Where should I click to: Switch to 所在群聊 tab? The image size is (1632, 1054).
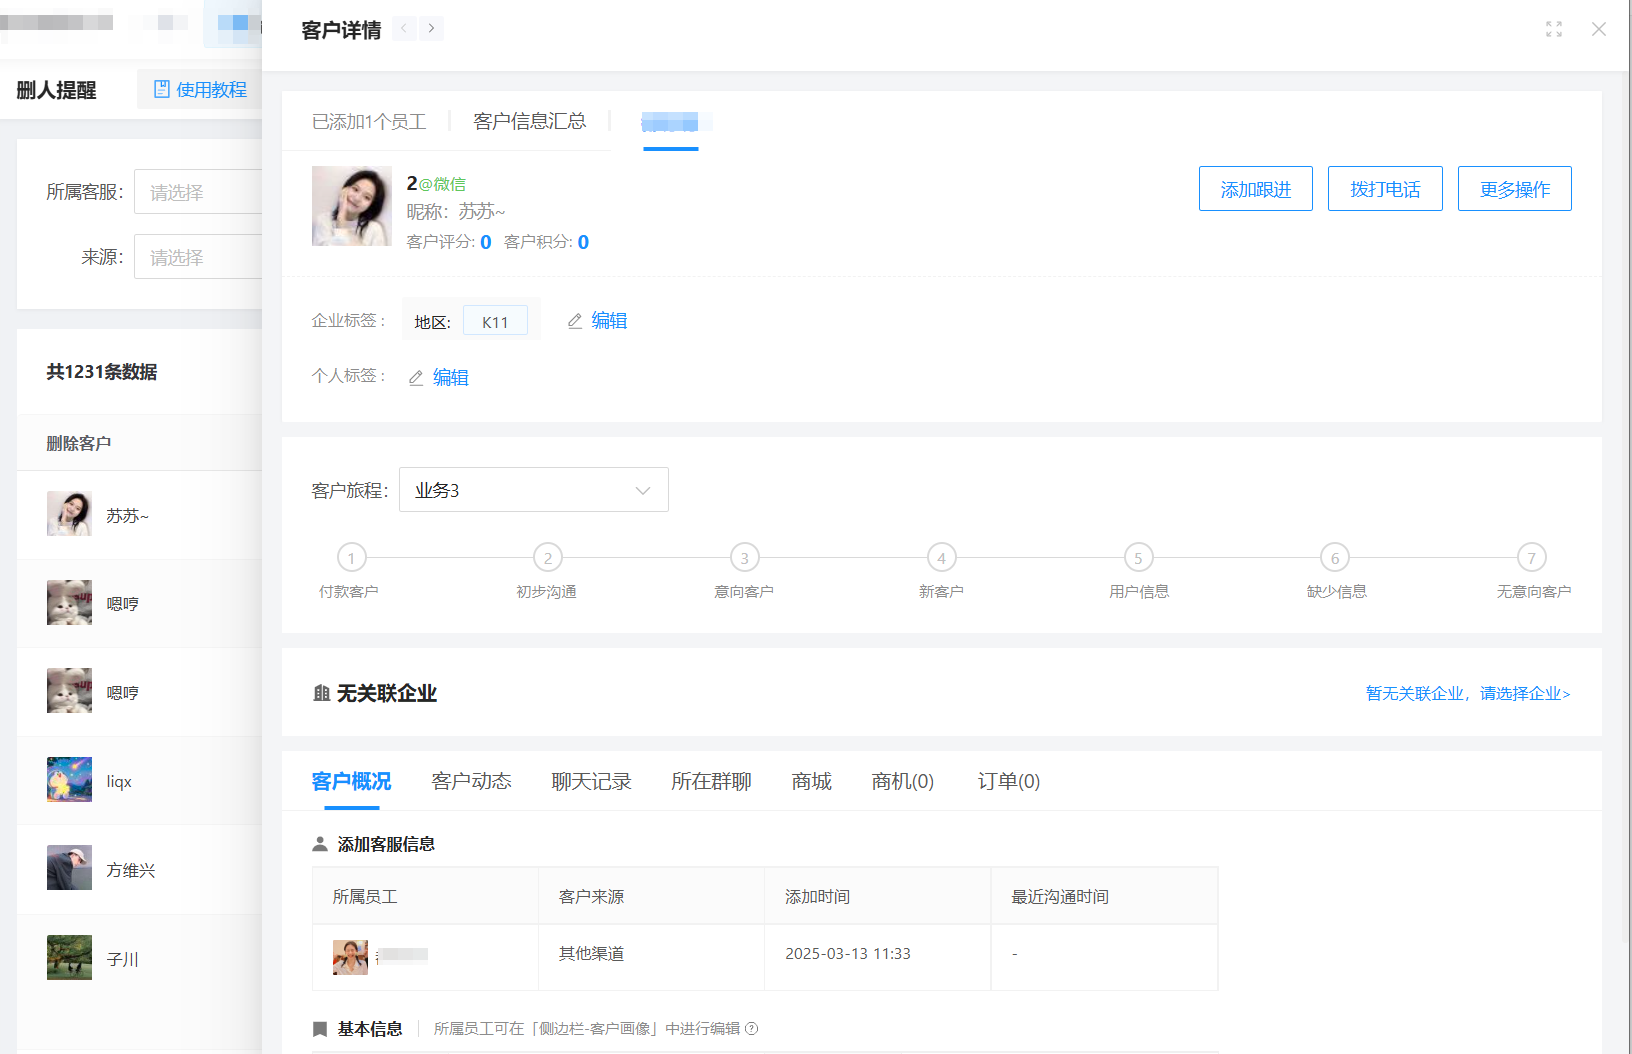tap(711, 781)
